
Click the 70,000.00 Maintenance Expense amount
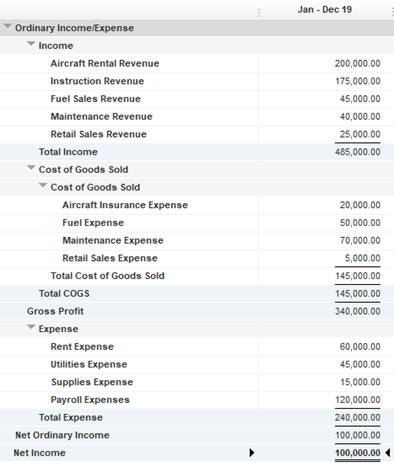pos(360,240)
